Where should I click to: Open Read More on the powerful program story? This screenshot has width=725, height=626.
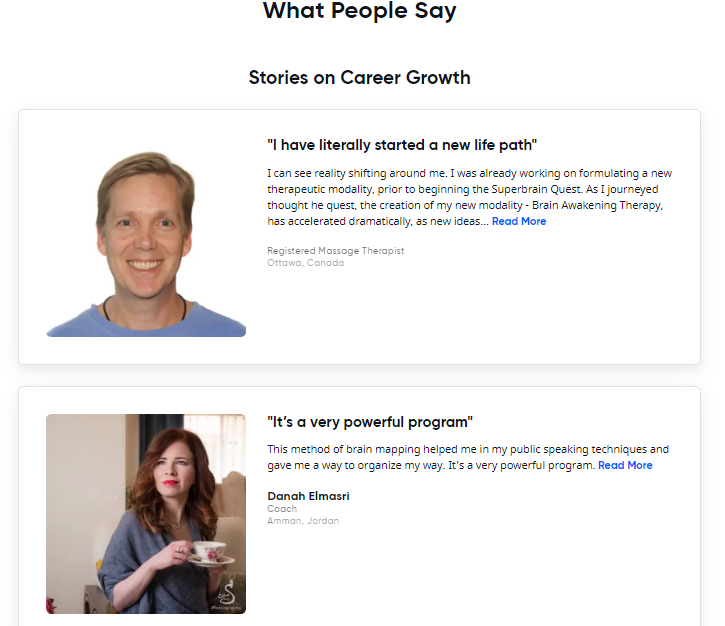(x=625, y=466)
